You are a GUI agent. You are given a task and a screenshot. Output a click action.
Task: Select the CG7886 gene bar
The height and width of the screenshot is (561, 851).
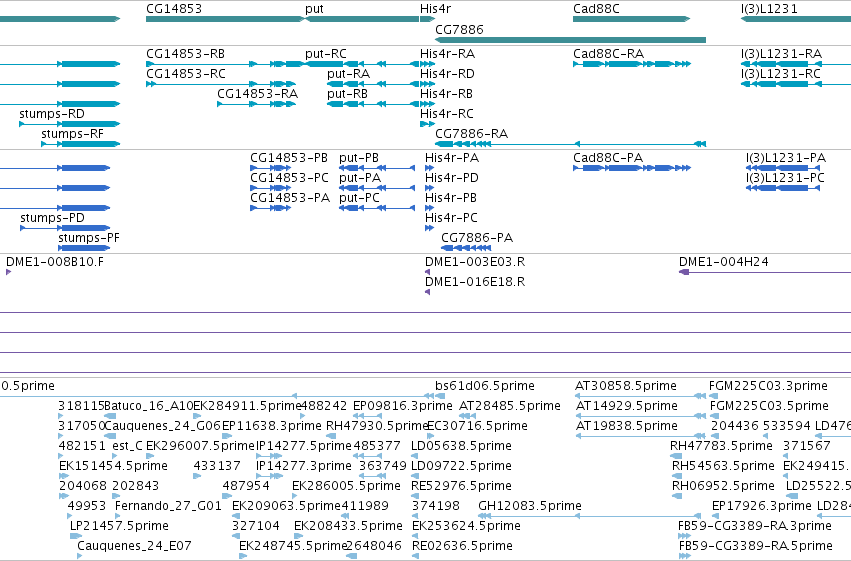pyautogui.click(x=570, y=40)
